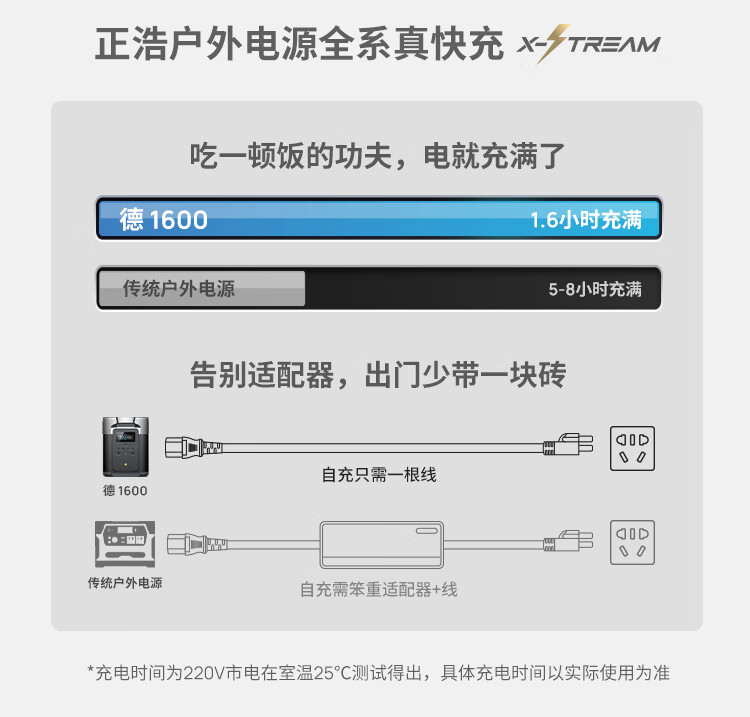
Task: Click the heading 告别适配器，出门少带一块砖
Action: pyautogui.click(x=378, y=375)
